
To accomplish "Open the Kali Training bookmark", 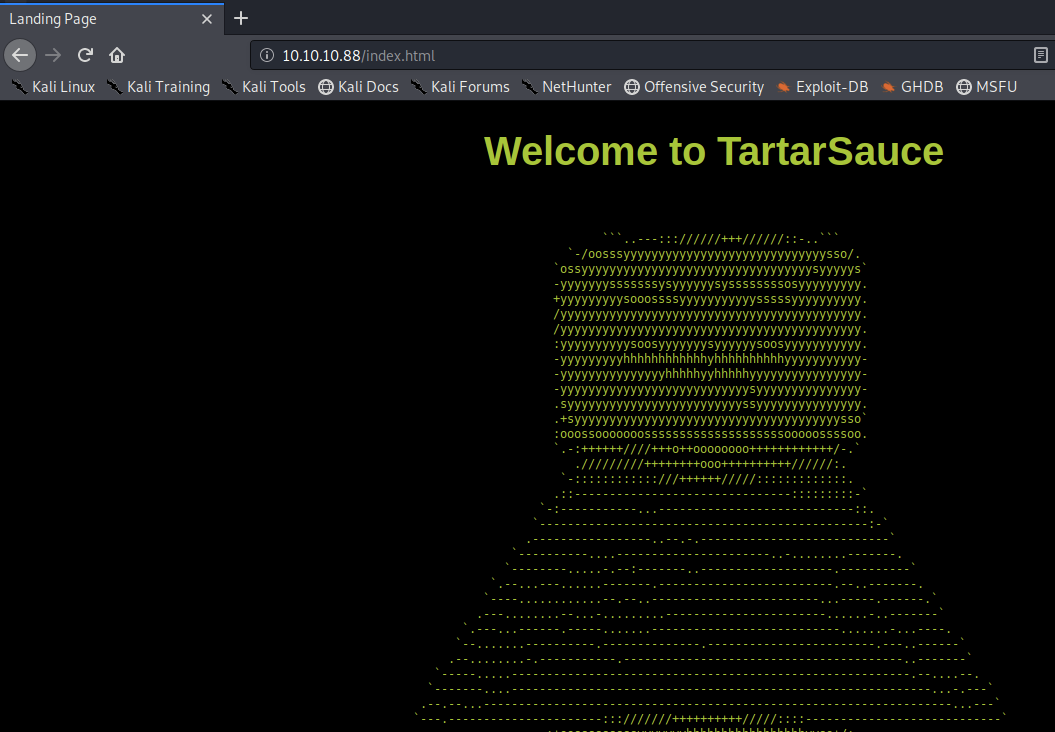I will [158, 87].
